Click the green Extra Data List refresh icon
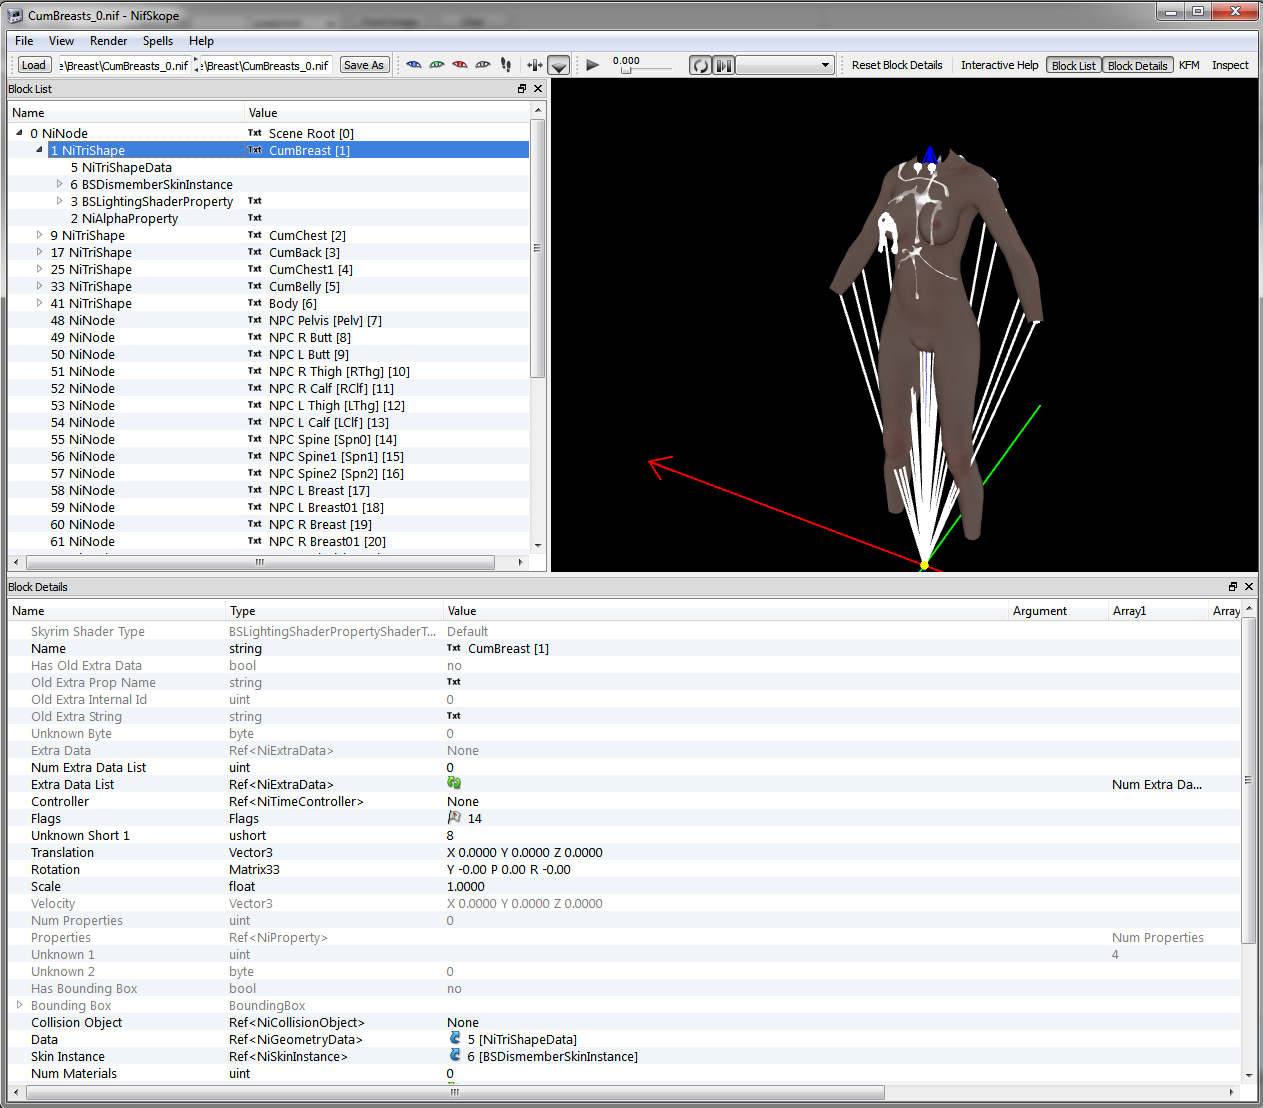This screenshot has width=1263, height=1108. (454, 784)
